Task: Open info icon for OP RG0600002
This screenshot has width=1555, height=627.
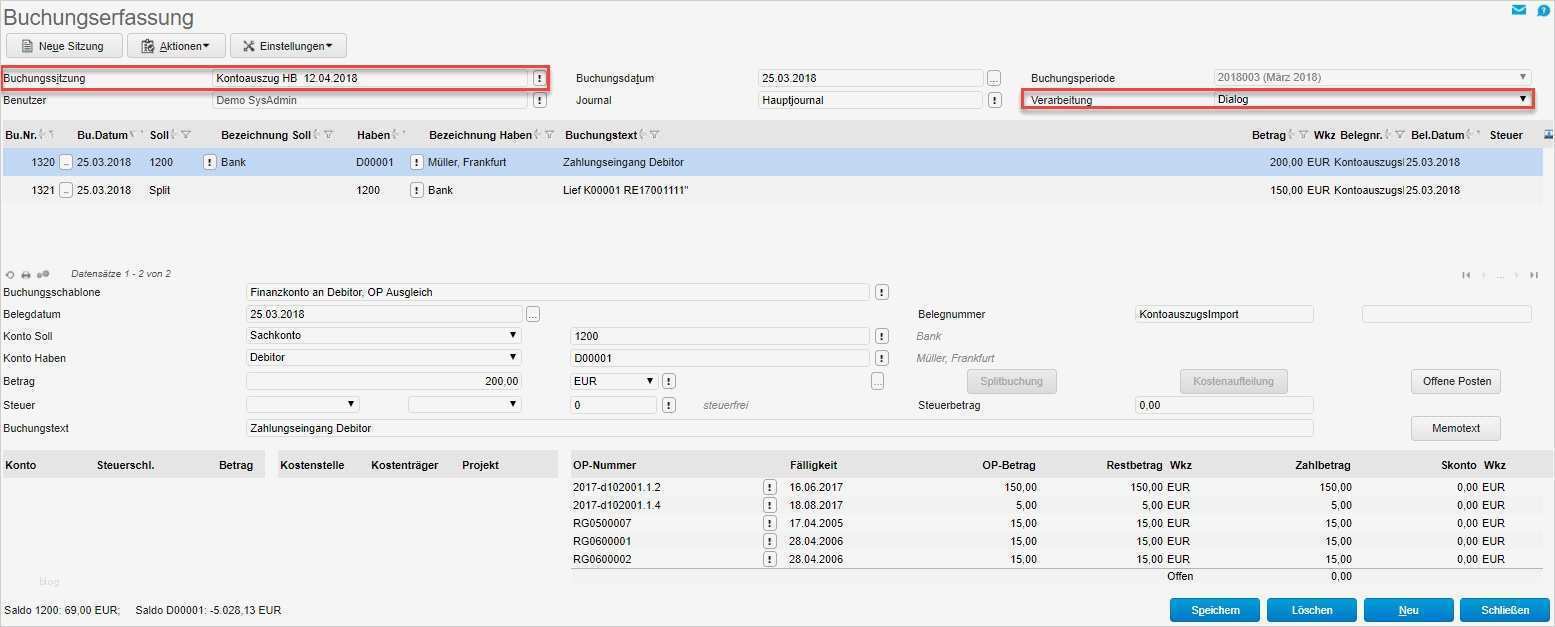Action: [770, 559]
